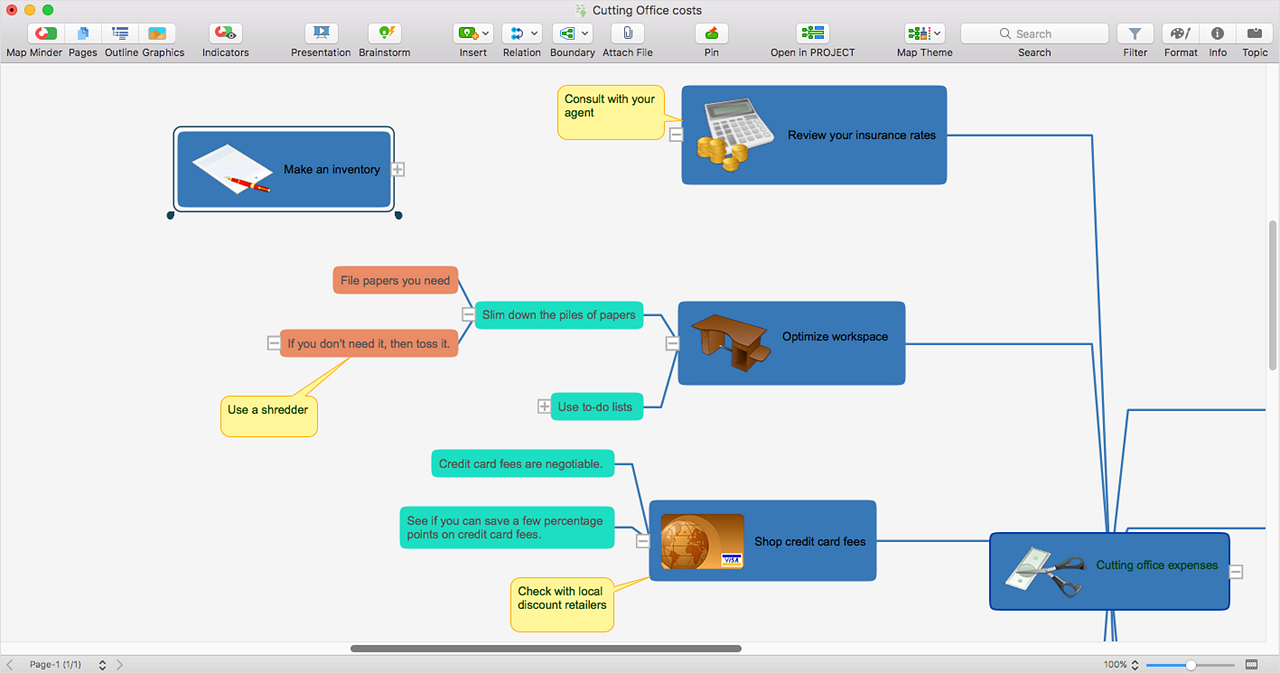The width and height of the screenshot is (1280, 673).
Task: Click the green full-screen window button
Action: coord(48,10)
